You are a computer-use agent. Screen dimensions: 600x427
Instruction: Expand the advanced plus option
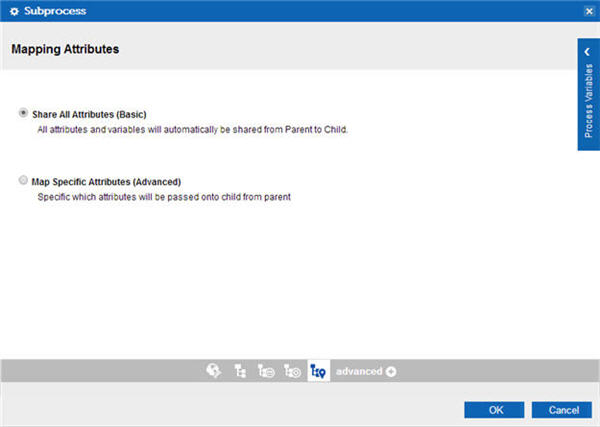pyautogui.click(x=366, y=371)
